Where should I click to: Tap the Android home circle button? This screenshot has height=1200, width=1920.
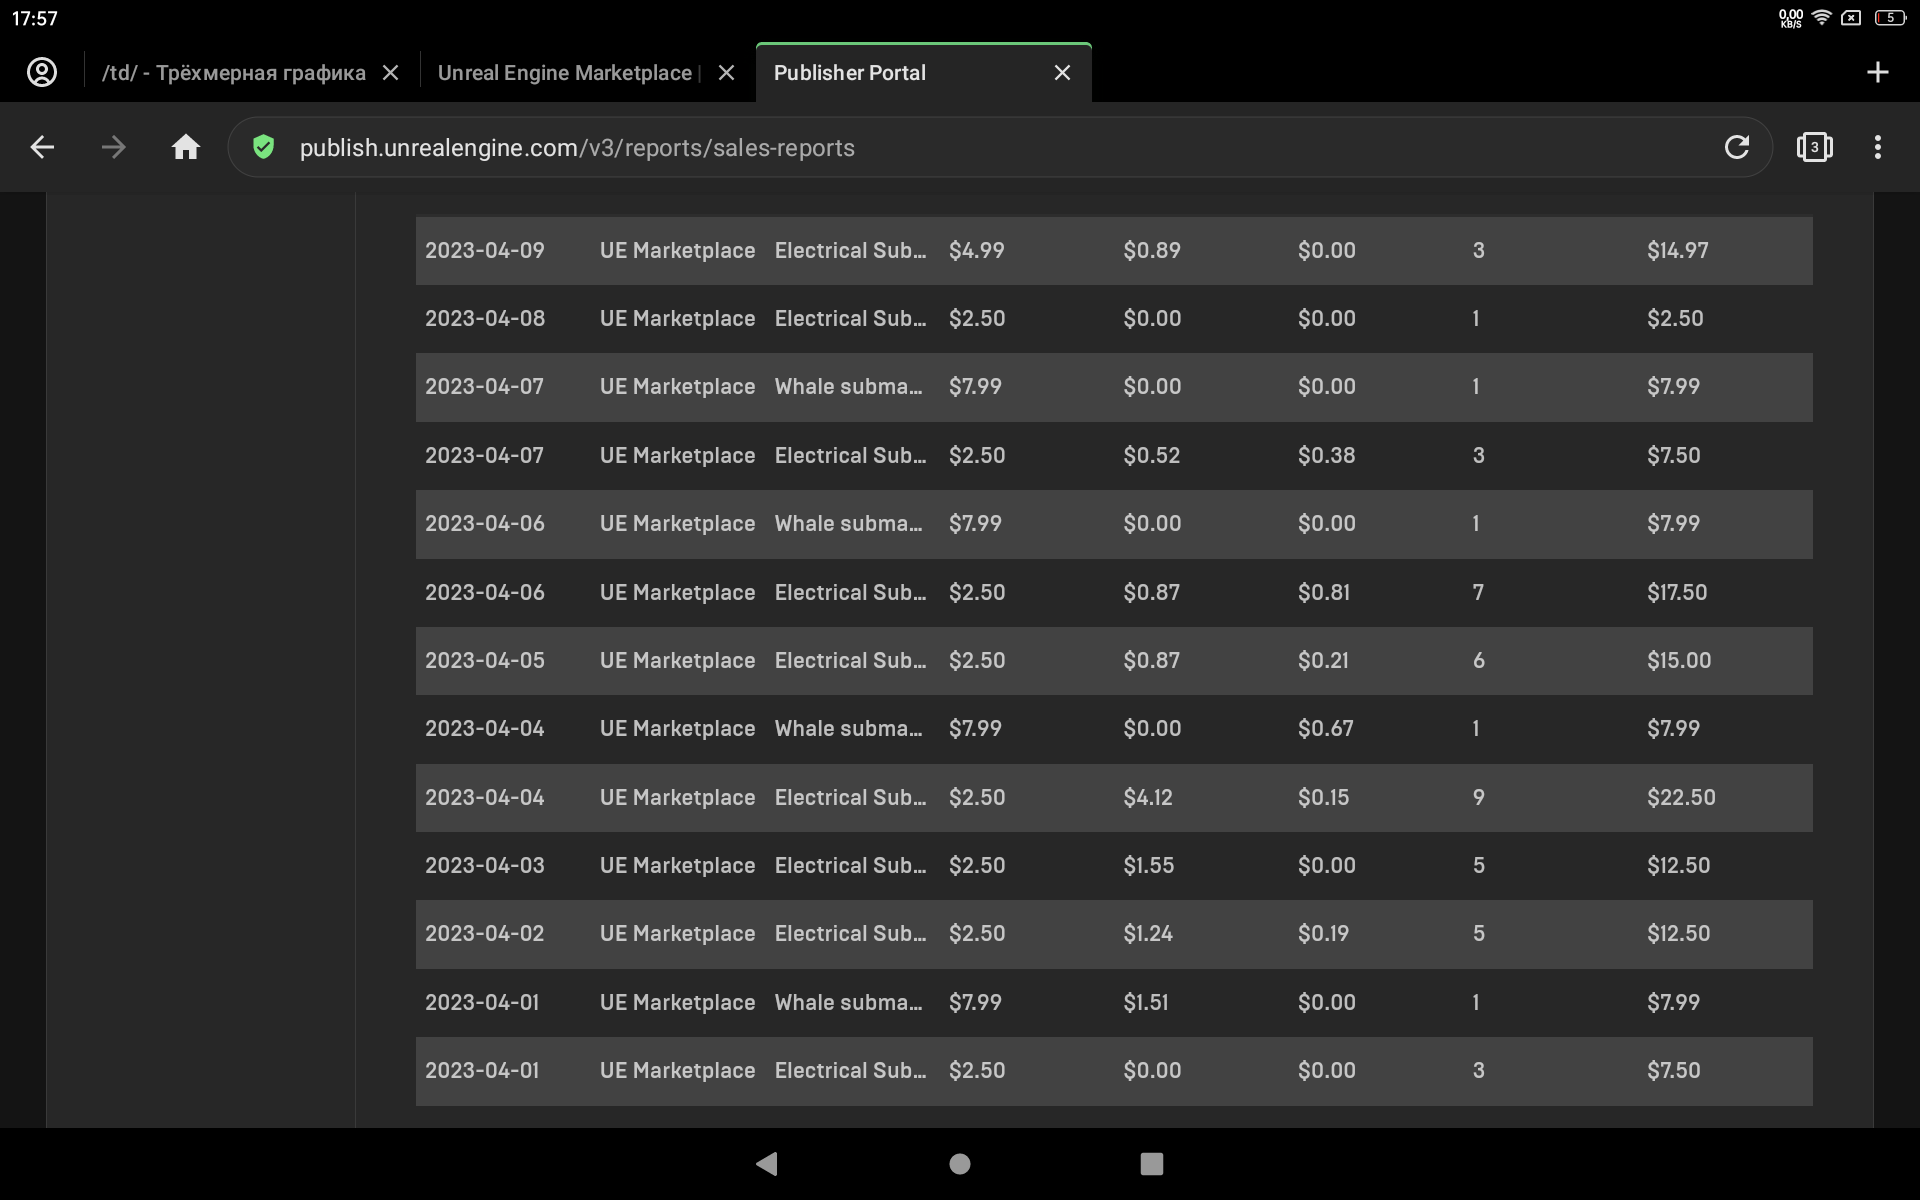[x=959, y=1163]
